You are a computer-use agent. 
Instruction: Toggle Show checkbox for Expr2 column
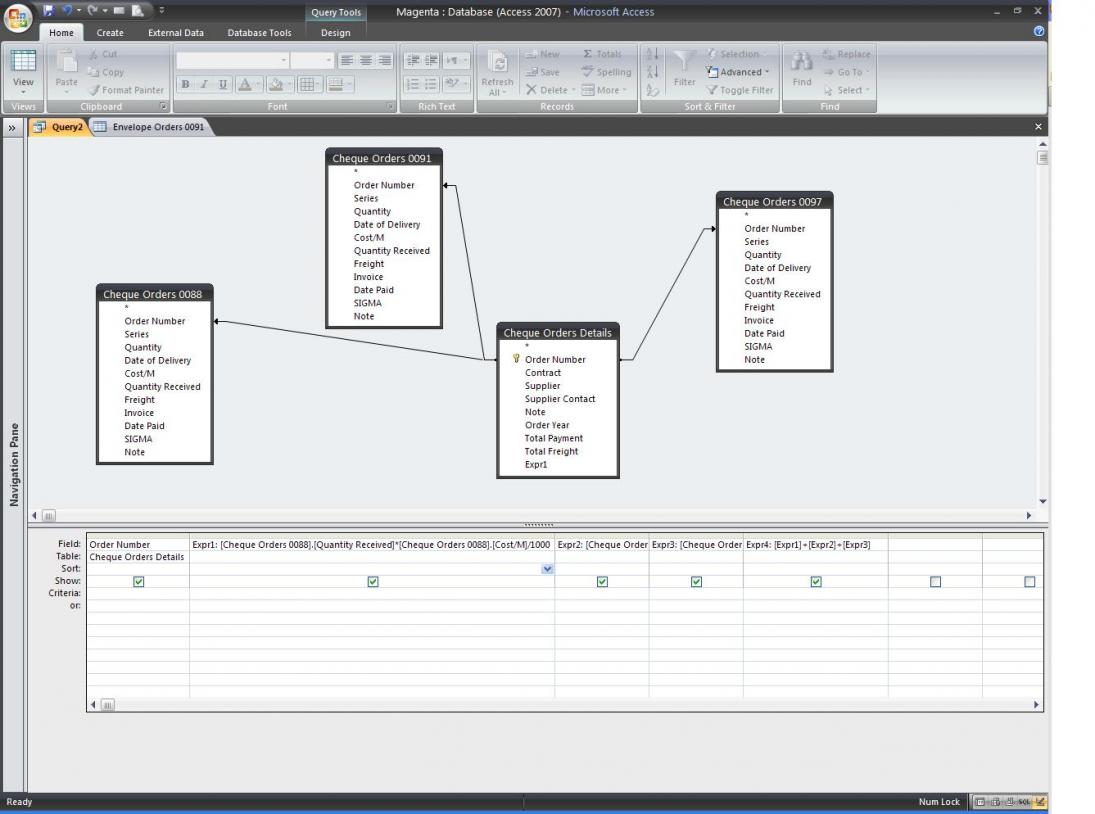click(x=602, y=582)
